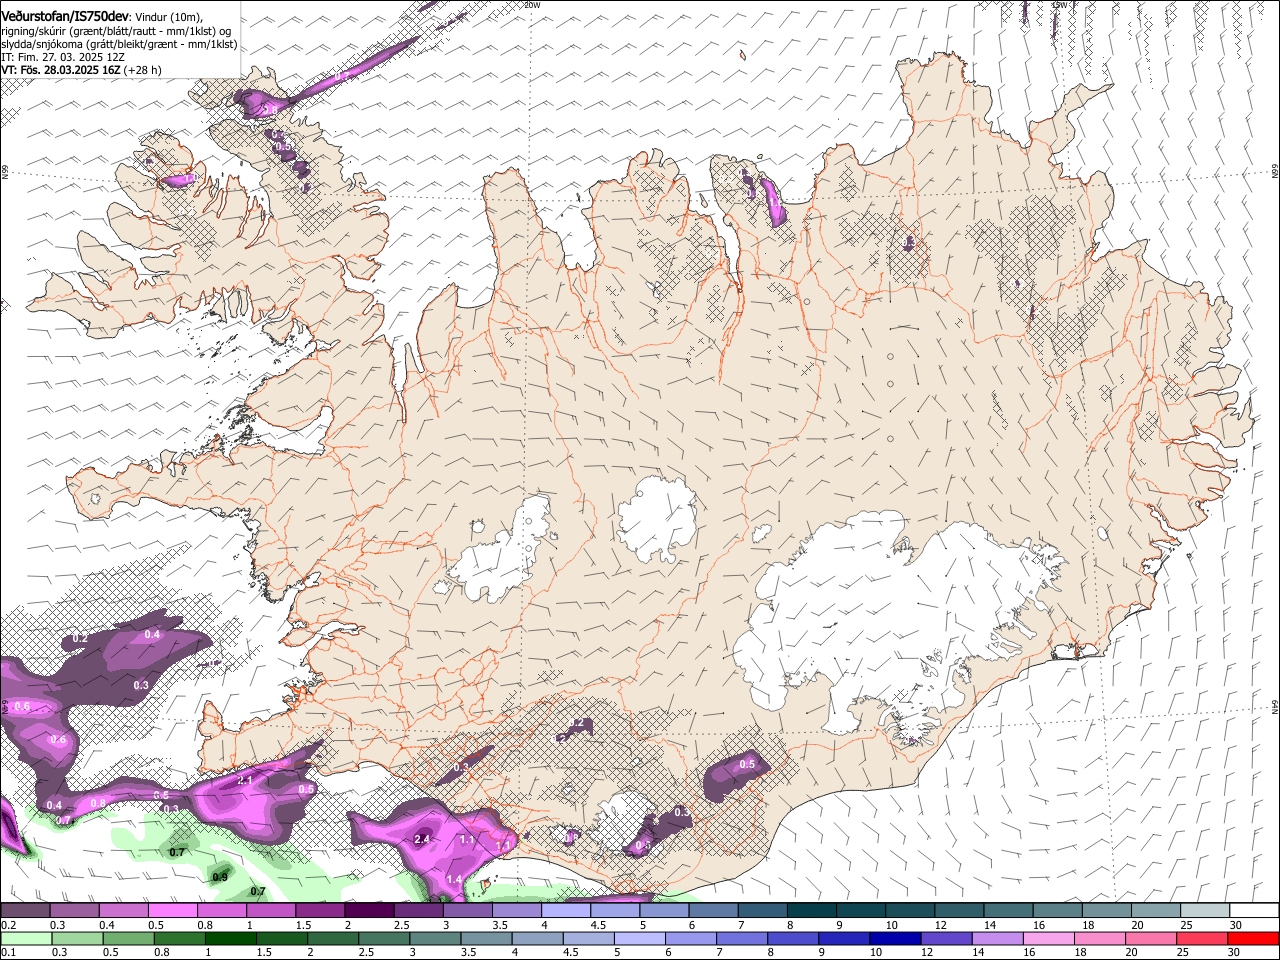Viewport: 1280px width, 960px height.
Task: Click the "4.5" label under the top legend row
Action: [x=597, y=925]
